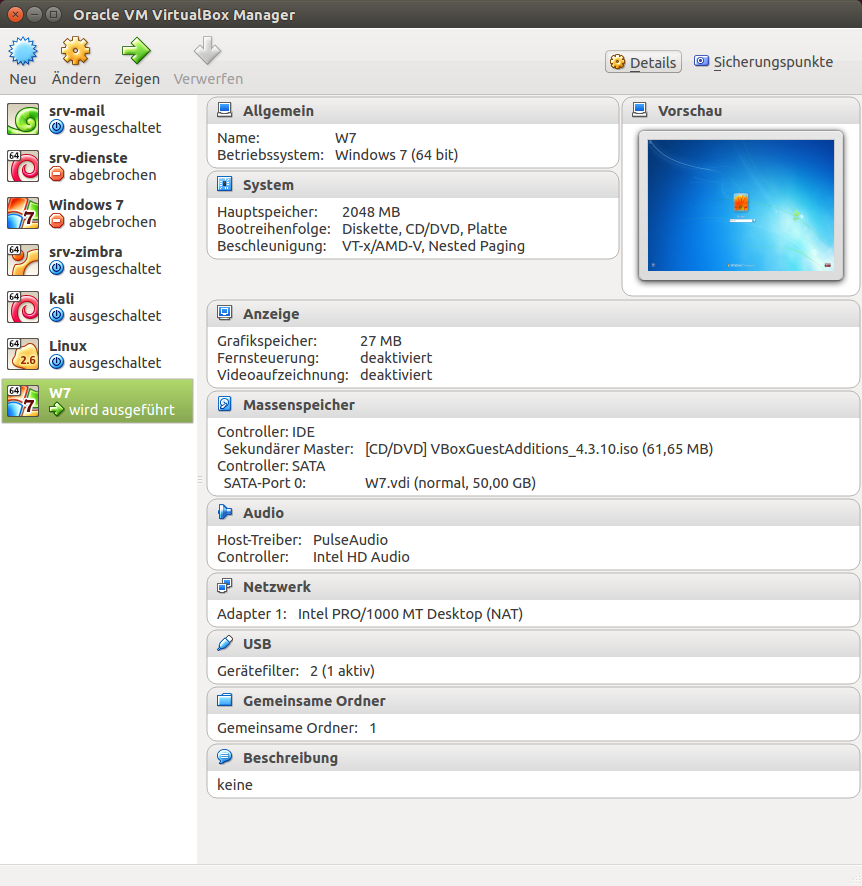Click the Verwerfen down-arrow icon
Image resolution: width=862 pixels, height=886 pixels.
click(207, 51)
